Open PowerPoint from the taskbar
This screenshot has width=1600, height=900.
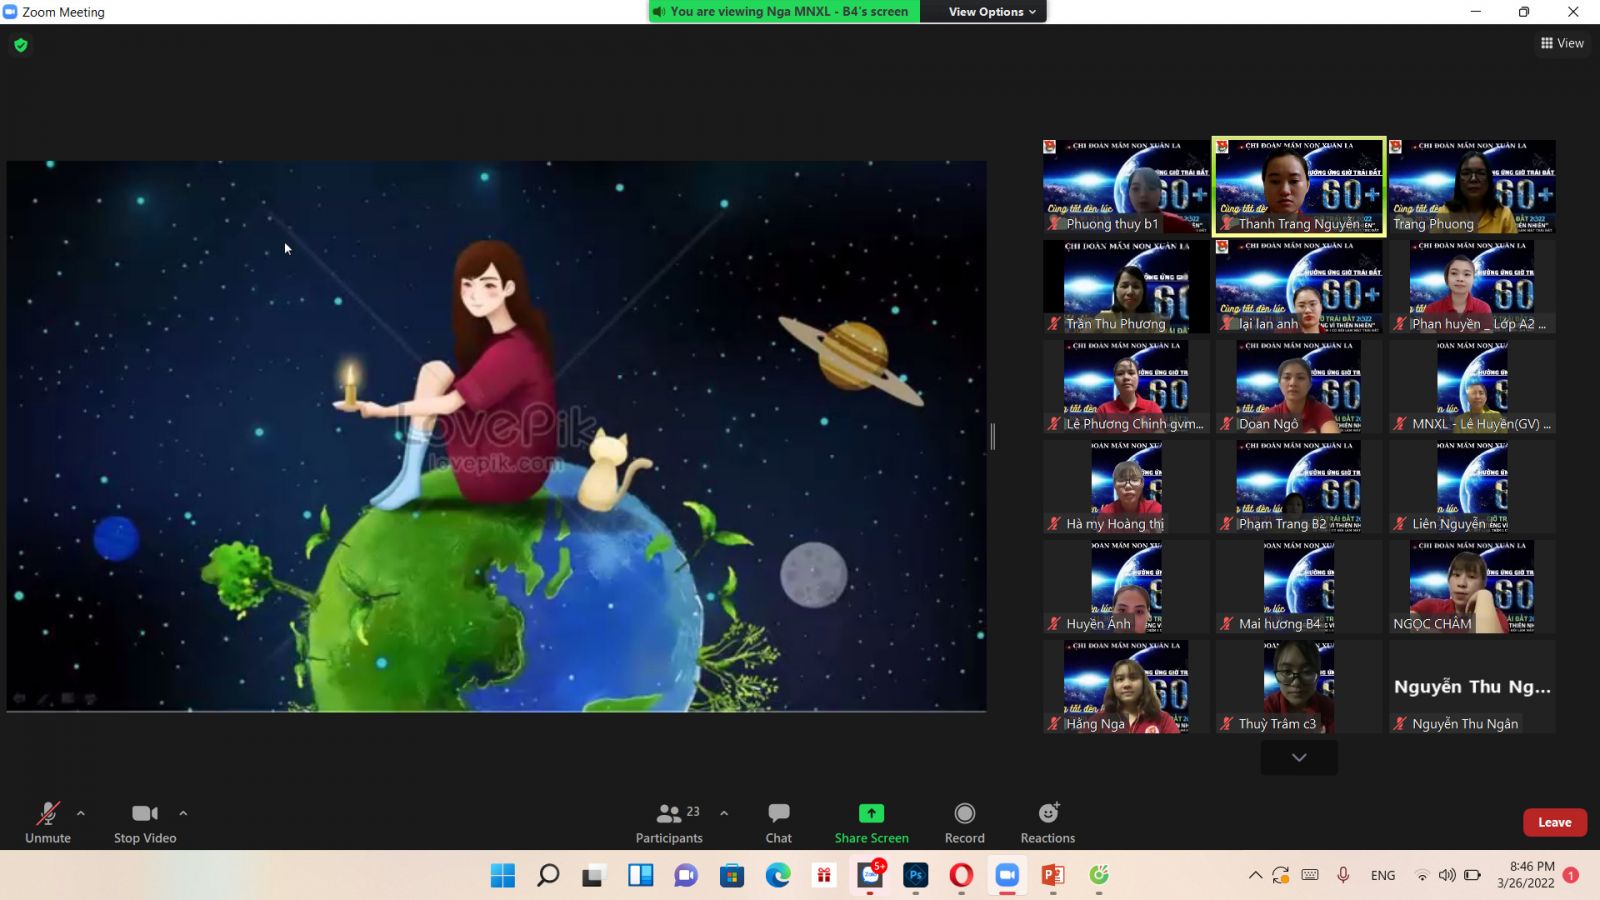click(1052, 876)
